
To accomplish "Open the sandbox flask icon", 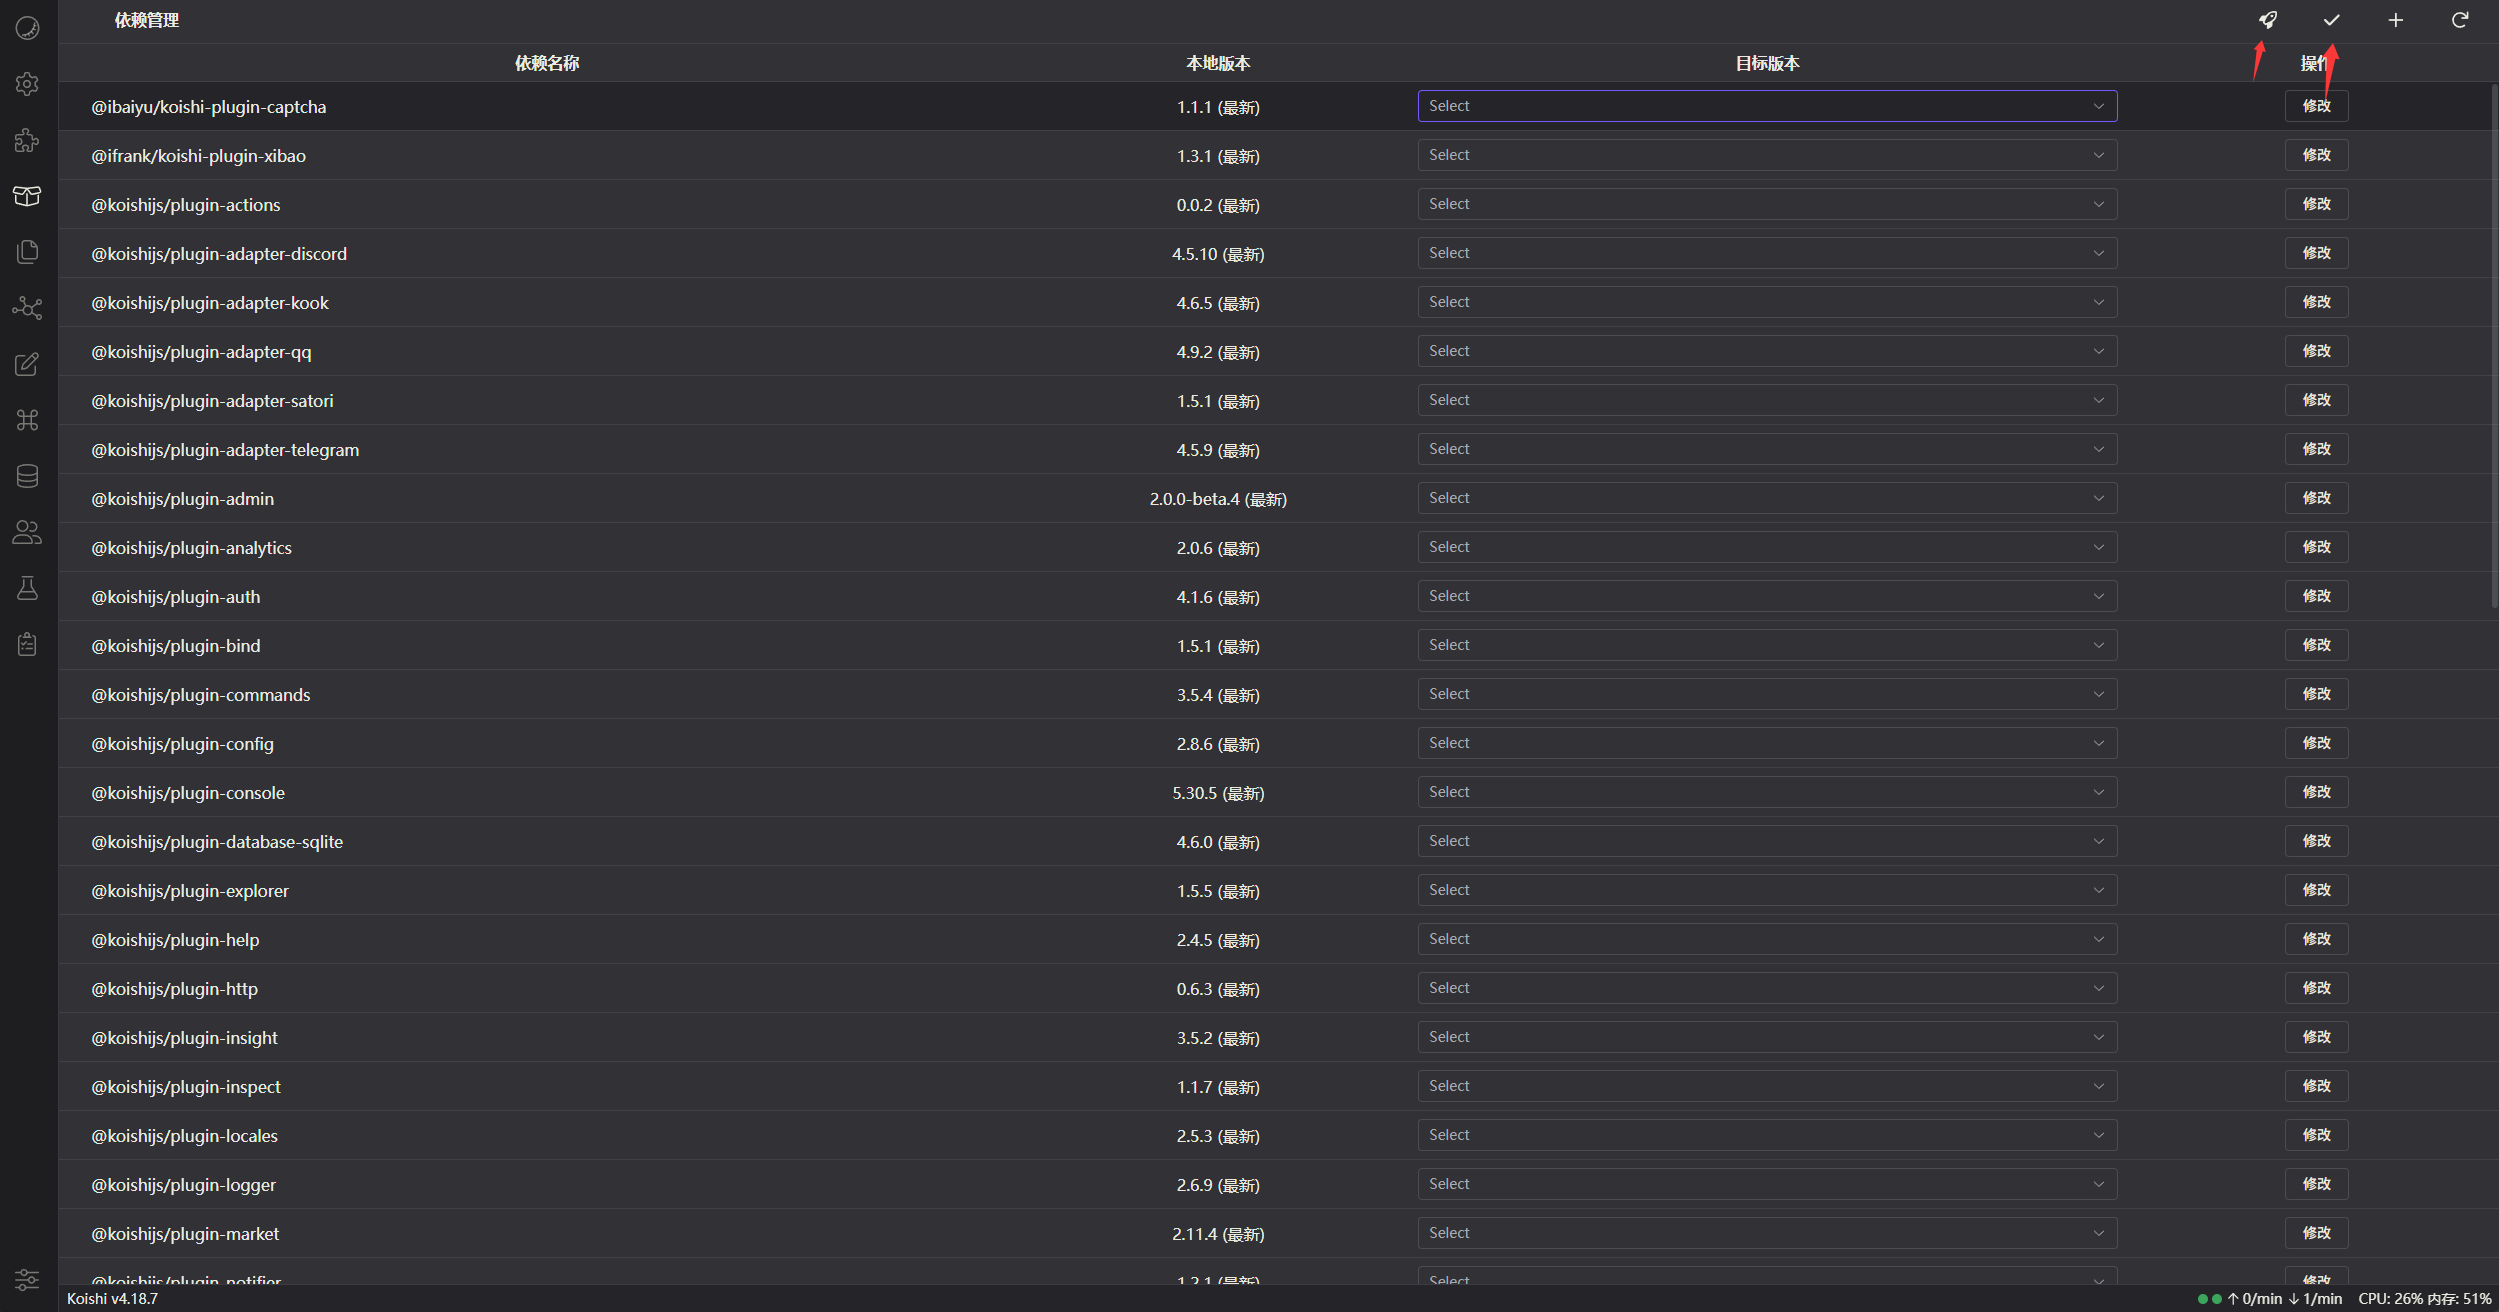I will click(x=28, y=588).
